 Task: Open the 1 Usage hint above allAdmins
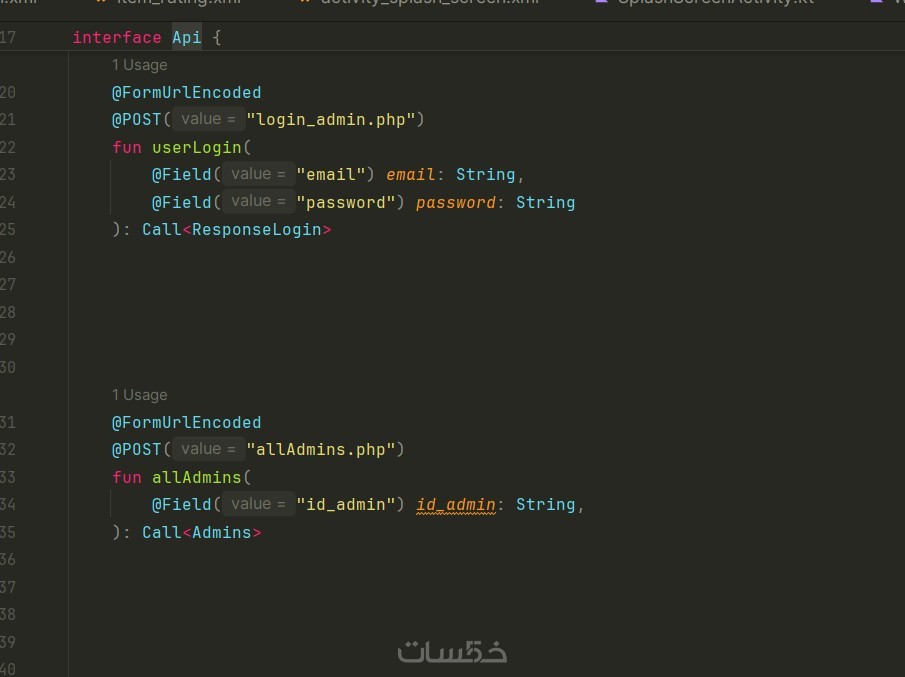click(140, 395)
